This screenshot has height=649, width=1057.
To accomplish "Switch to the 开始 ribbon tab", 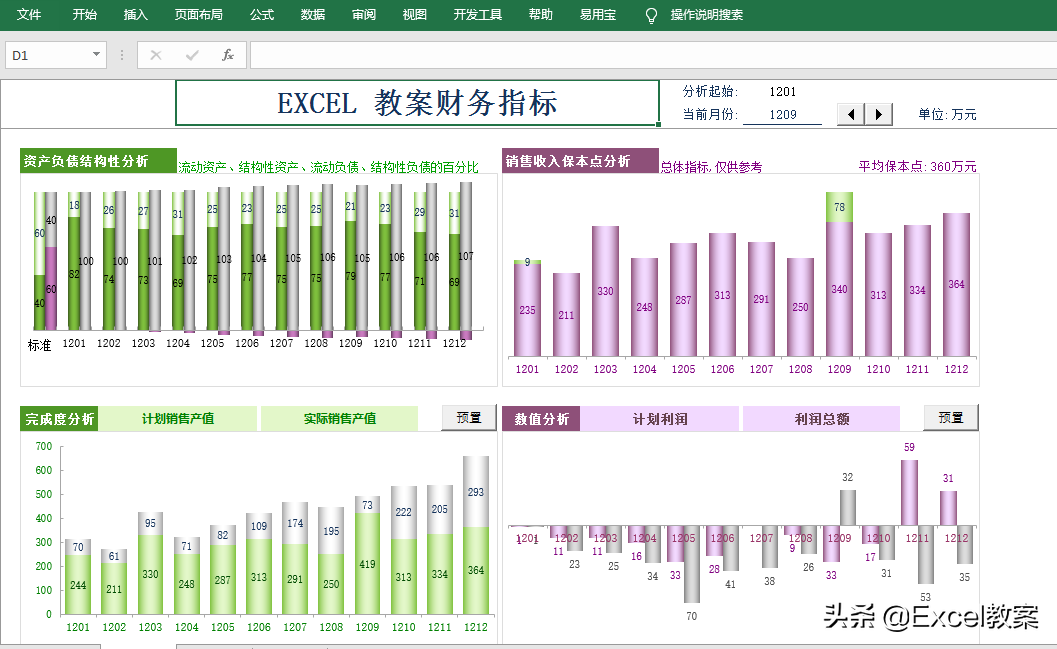I will point(85,14).
